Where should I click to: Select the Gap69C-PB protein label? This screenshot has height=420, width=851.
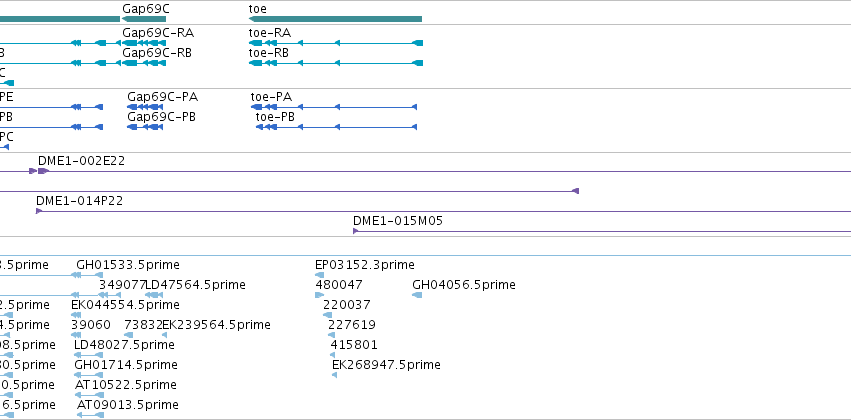click(x=161, y=117)
